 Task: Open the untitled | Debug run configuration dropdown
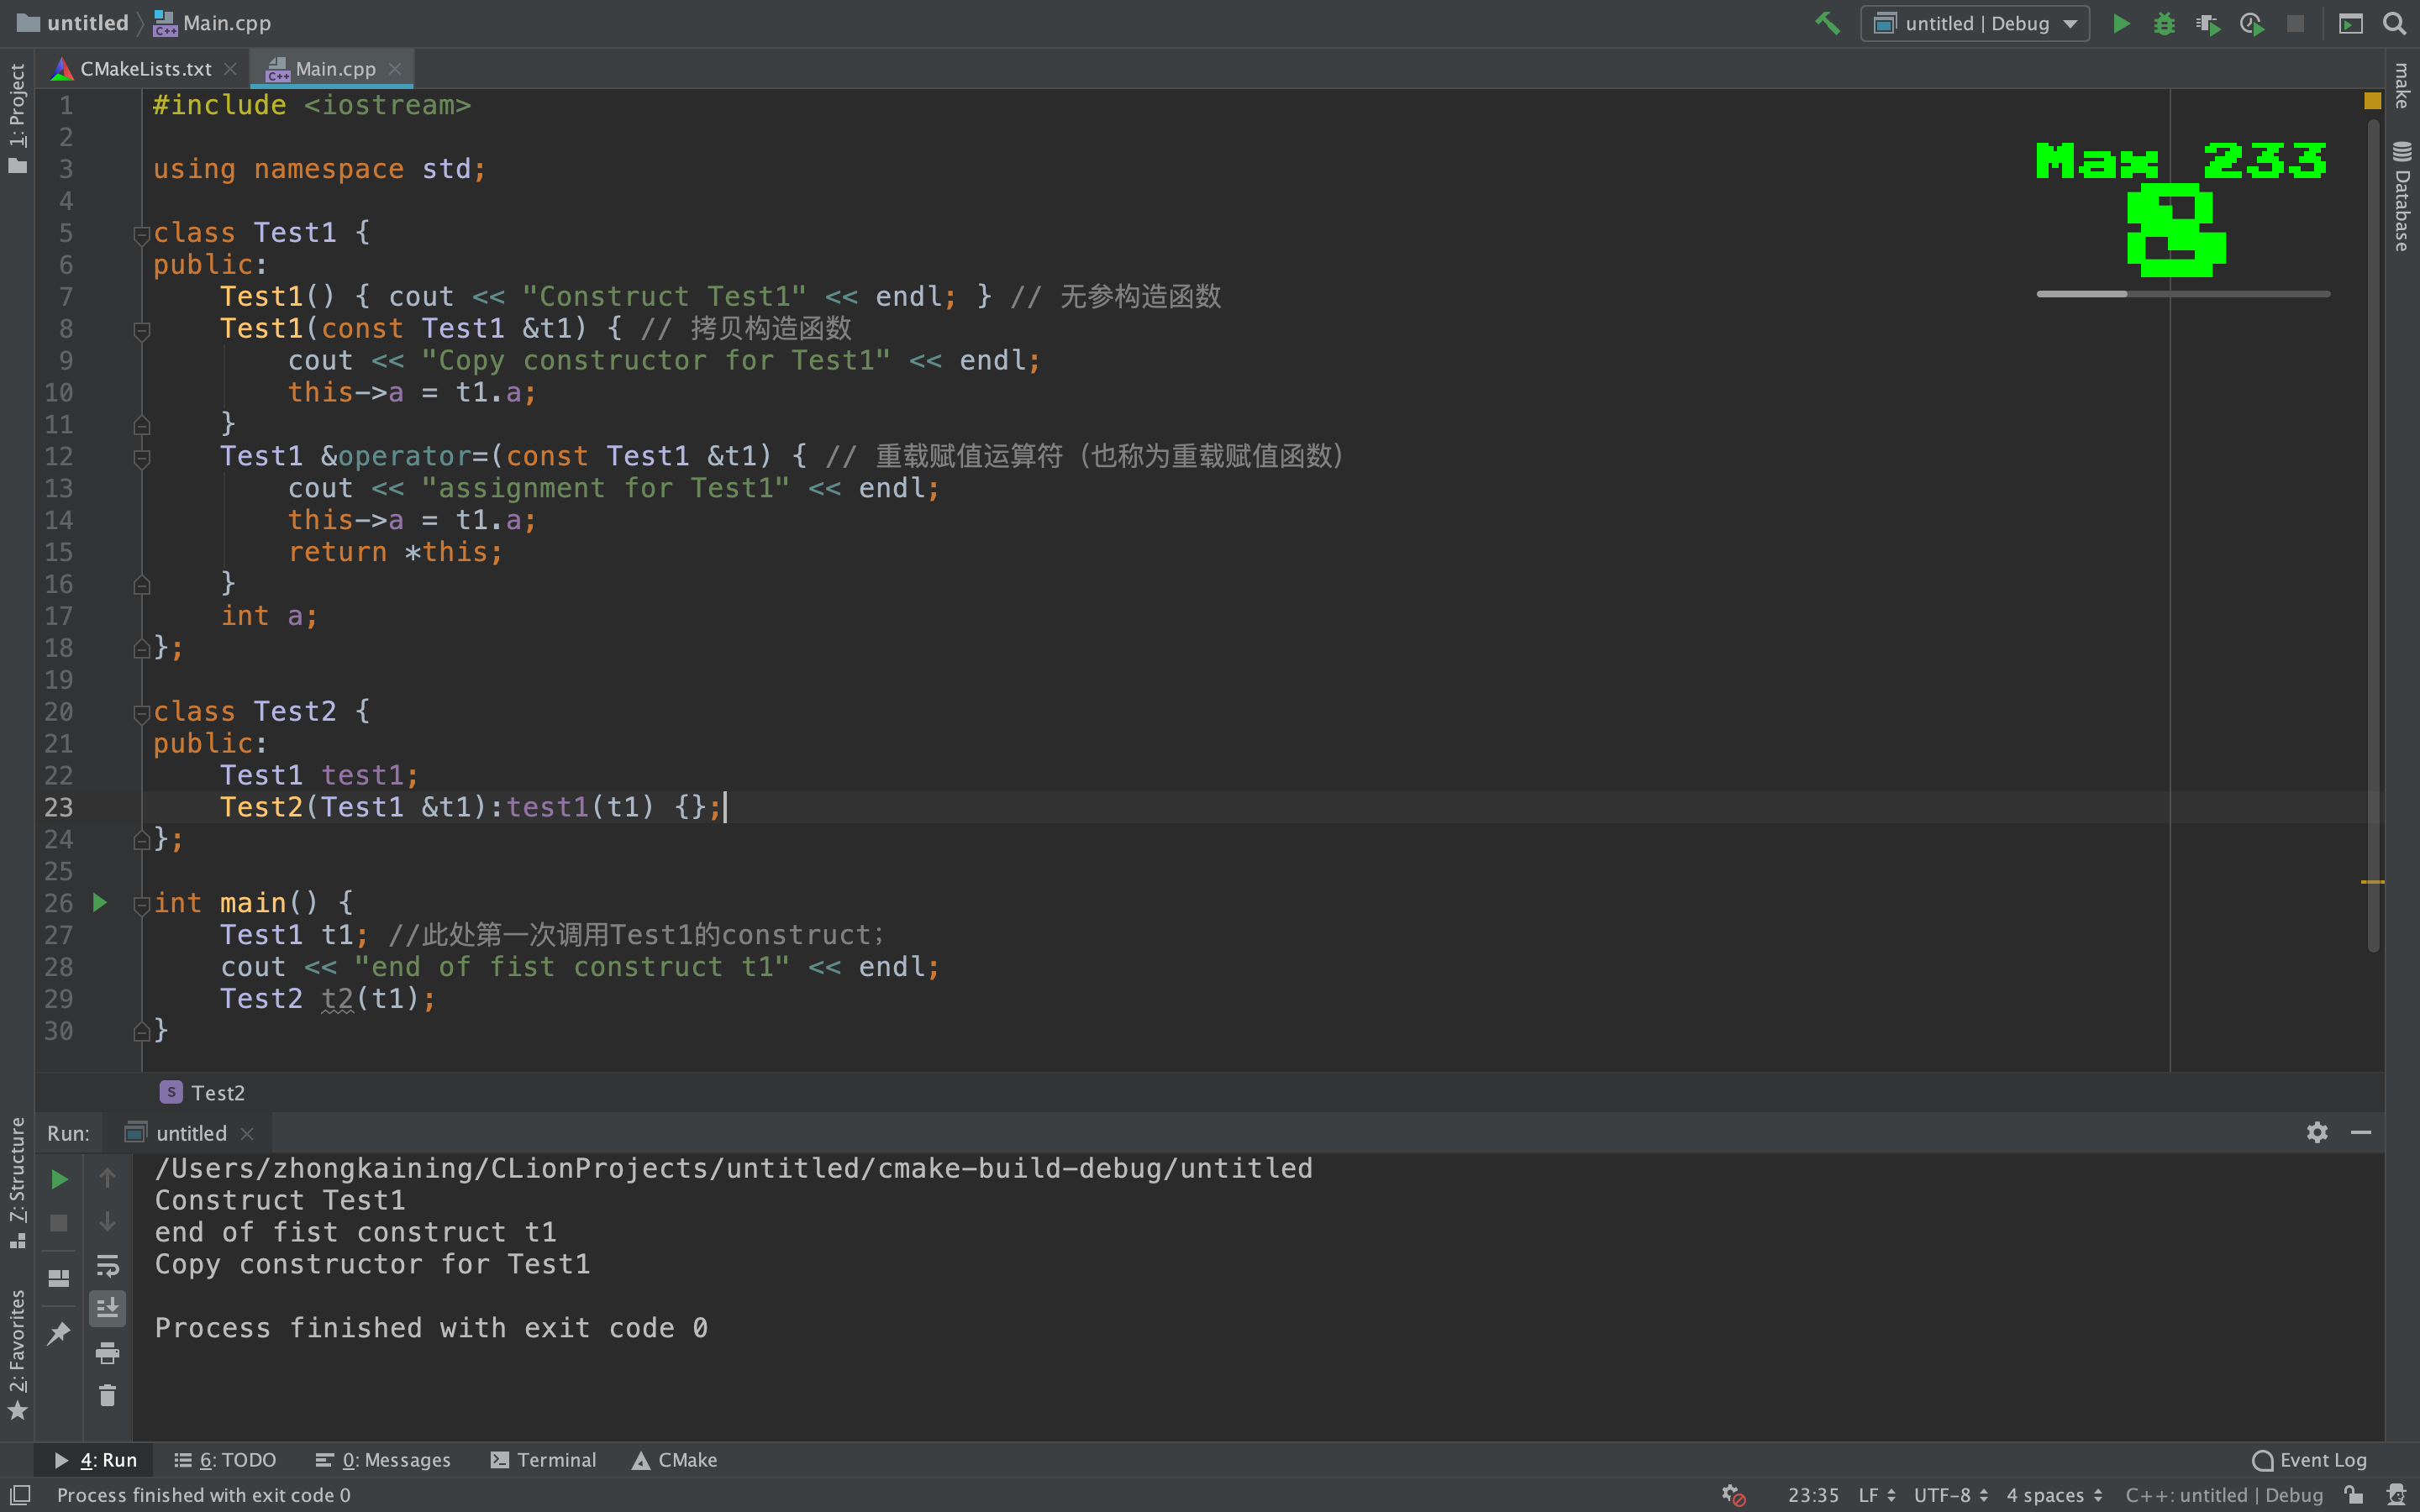(x=1975, y=23)
